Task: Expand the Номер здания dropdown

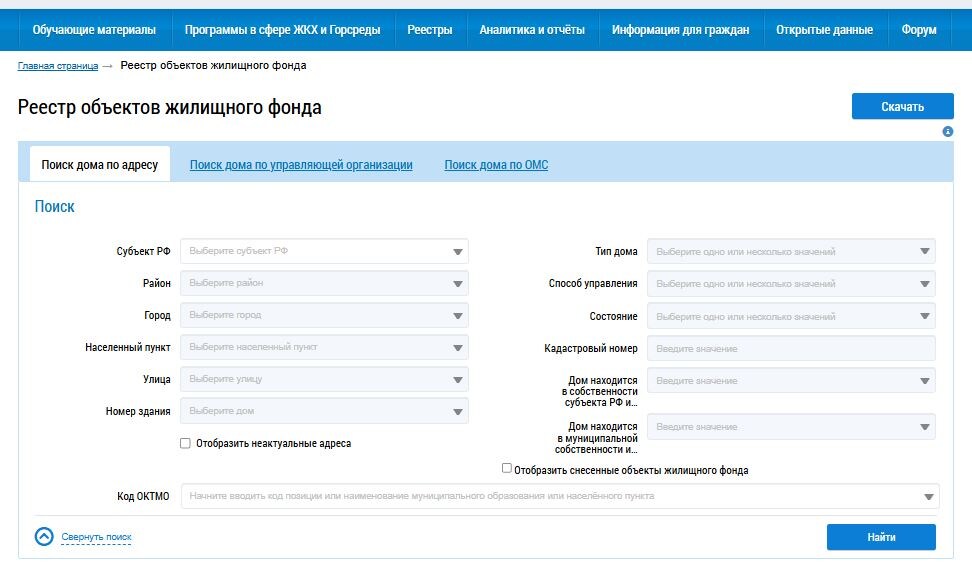Action: pyautogui.click(x=324, y=411)
